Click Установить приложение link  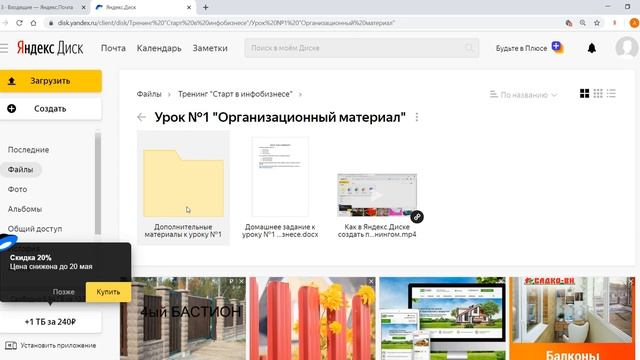(x=51, y=345)
